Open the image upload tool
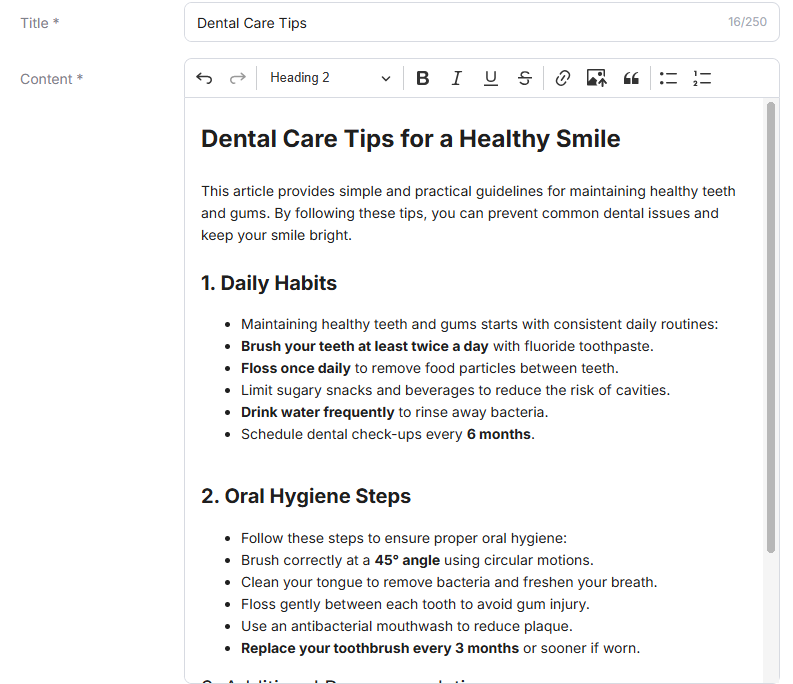This screenshot has width=793, height=684. tap(596, 78)
